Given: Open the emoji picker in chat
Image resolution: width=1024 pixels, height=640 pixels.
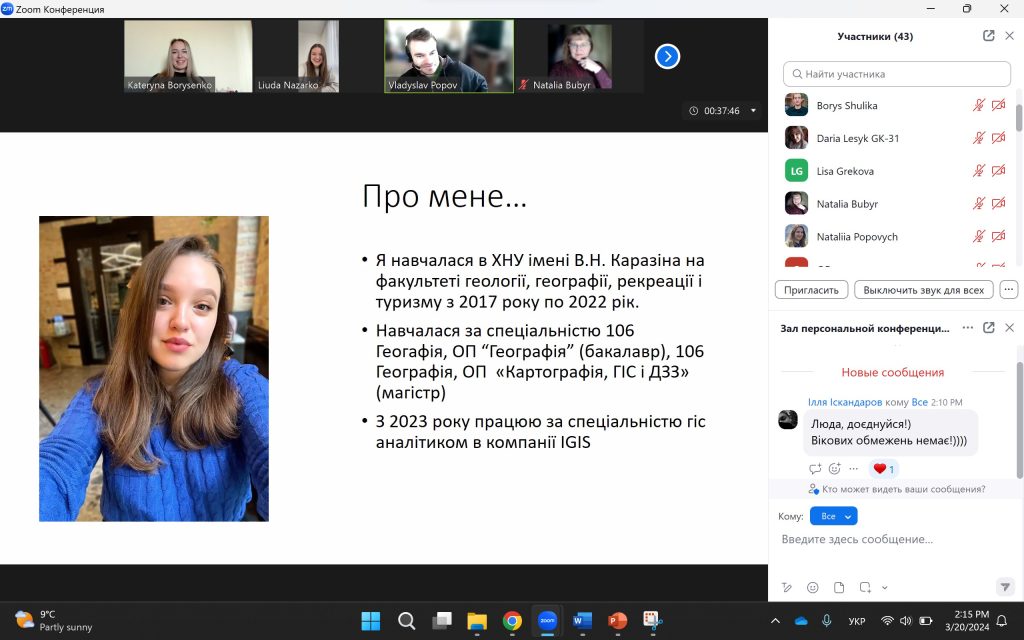Looking at the screenshot, I should (x=811, y=587).
